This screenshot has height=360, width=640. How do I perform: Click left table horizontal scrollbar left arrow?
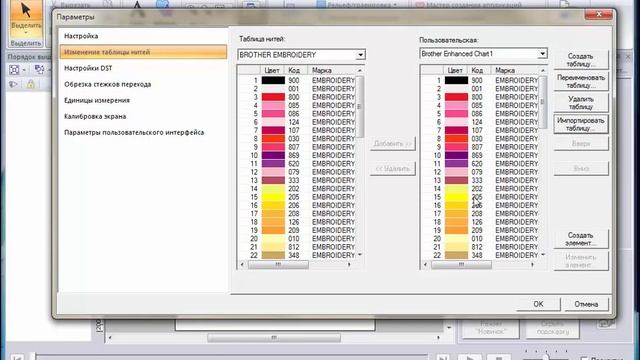[x=242, y=264]
